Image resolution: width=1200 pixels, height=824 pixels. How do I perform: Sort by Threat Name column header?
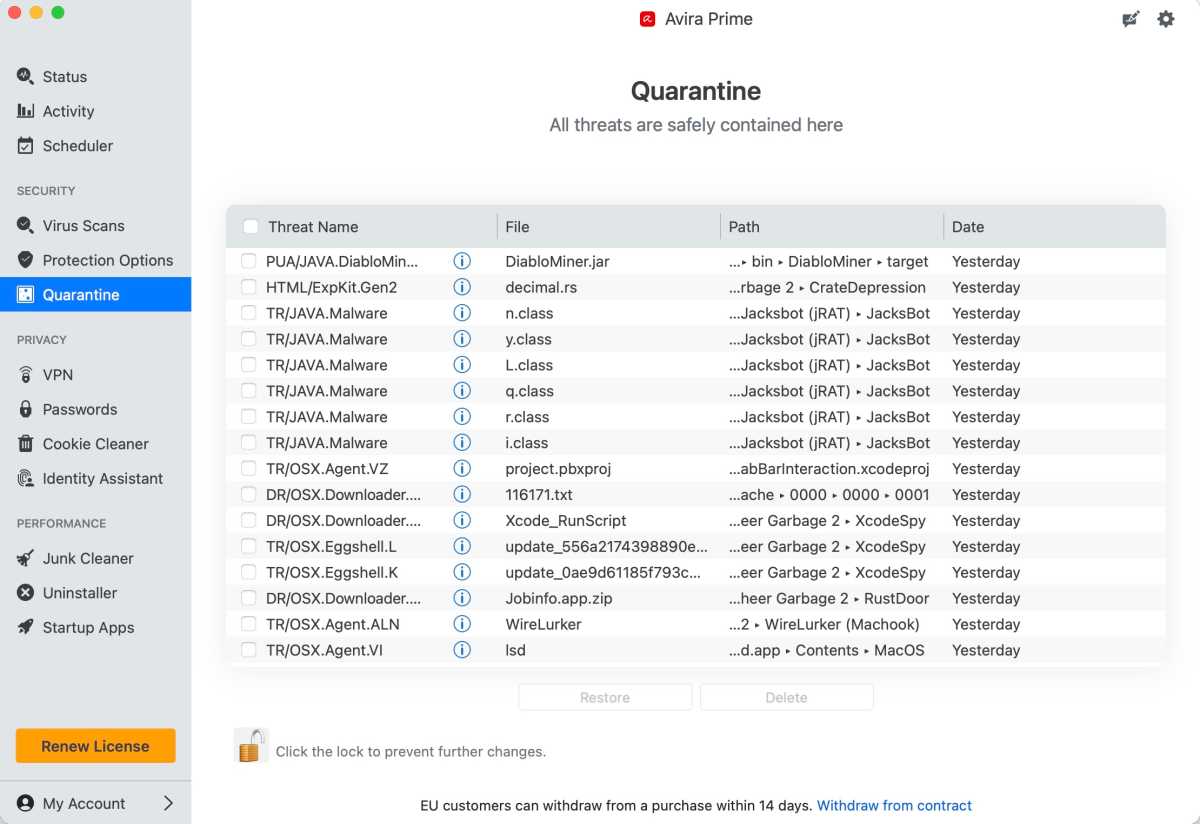(x=313, y=227)
